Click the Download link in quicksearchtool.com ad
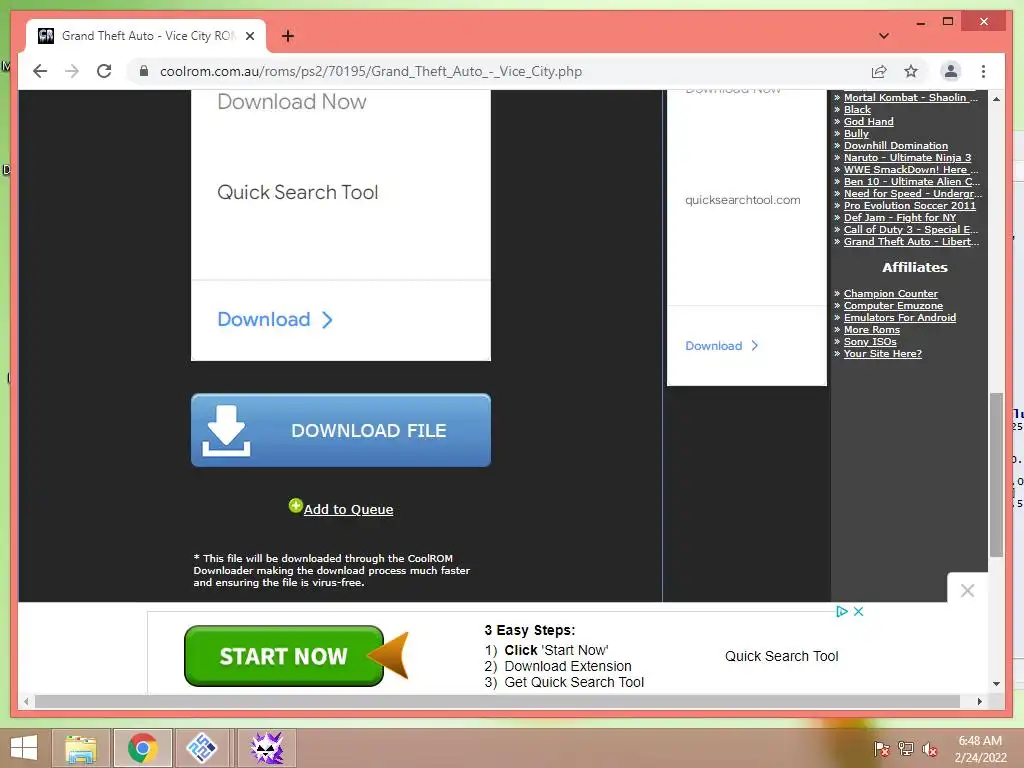The image size is (1024, 768). pos(713,345)
